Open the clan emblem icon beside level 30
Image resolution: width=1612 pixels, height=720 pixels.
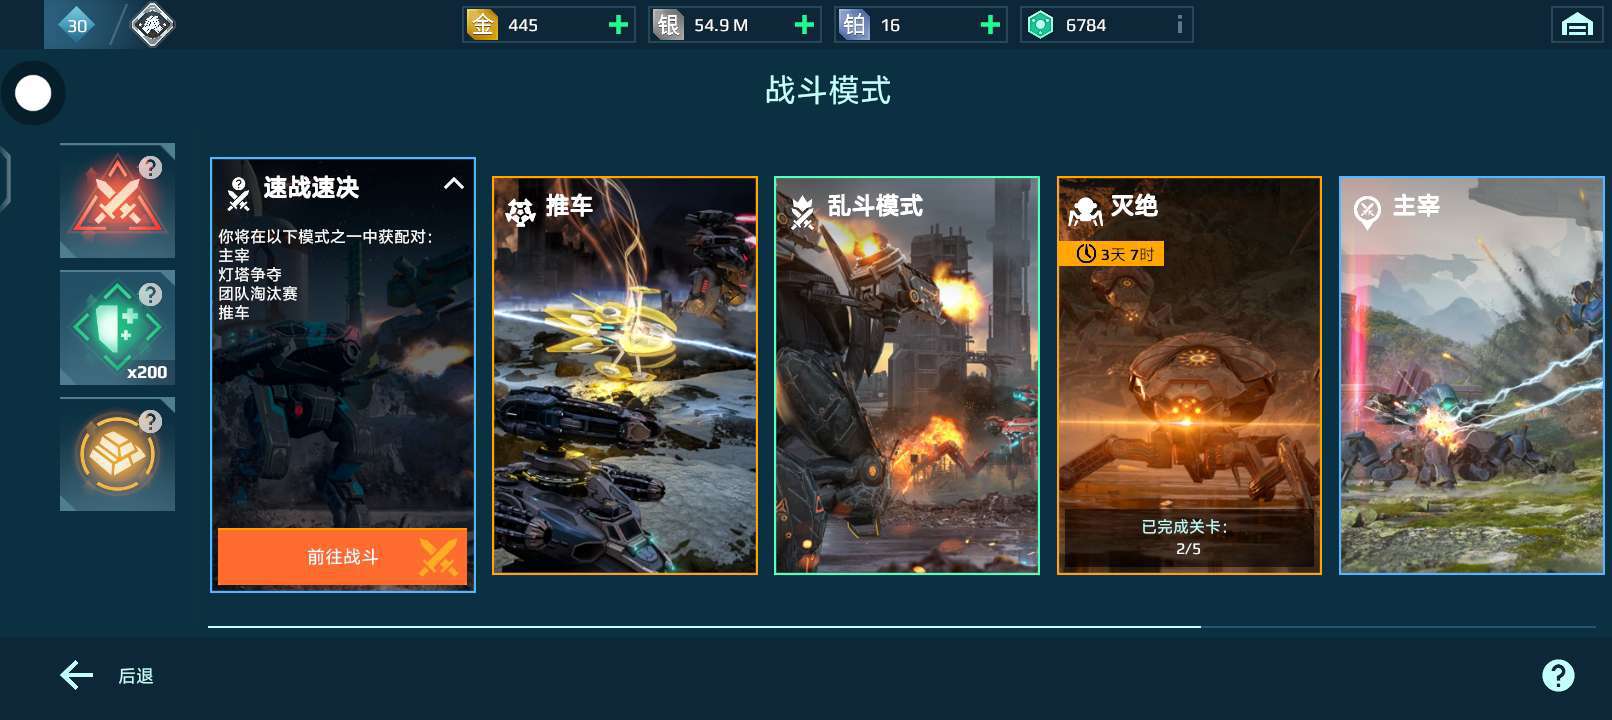click(152, 25)
